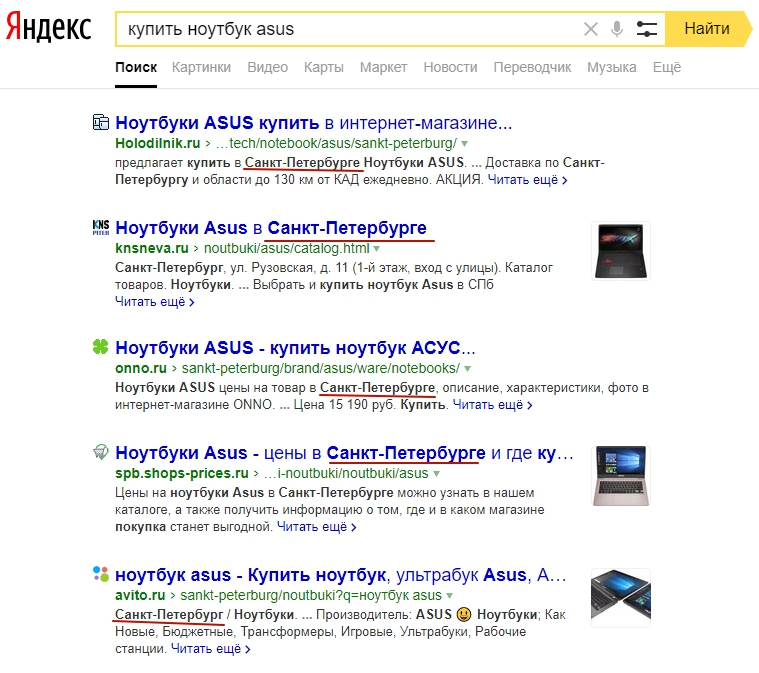Open result ноутбук asus - Купить ноутбук, ультрабук
This screenshot has width=759, height=673.
pos(341,575)
